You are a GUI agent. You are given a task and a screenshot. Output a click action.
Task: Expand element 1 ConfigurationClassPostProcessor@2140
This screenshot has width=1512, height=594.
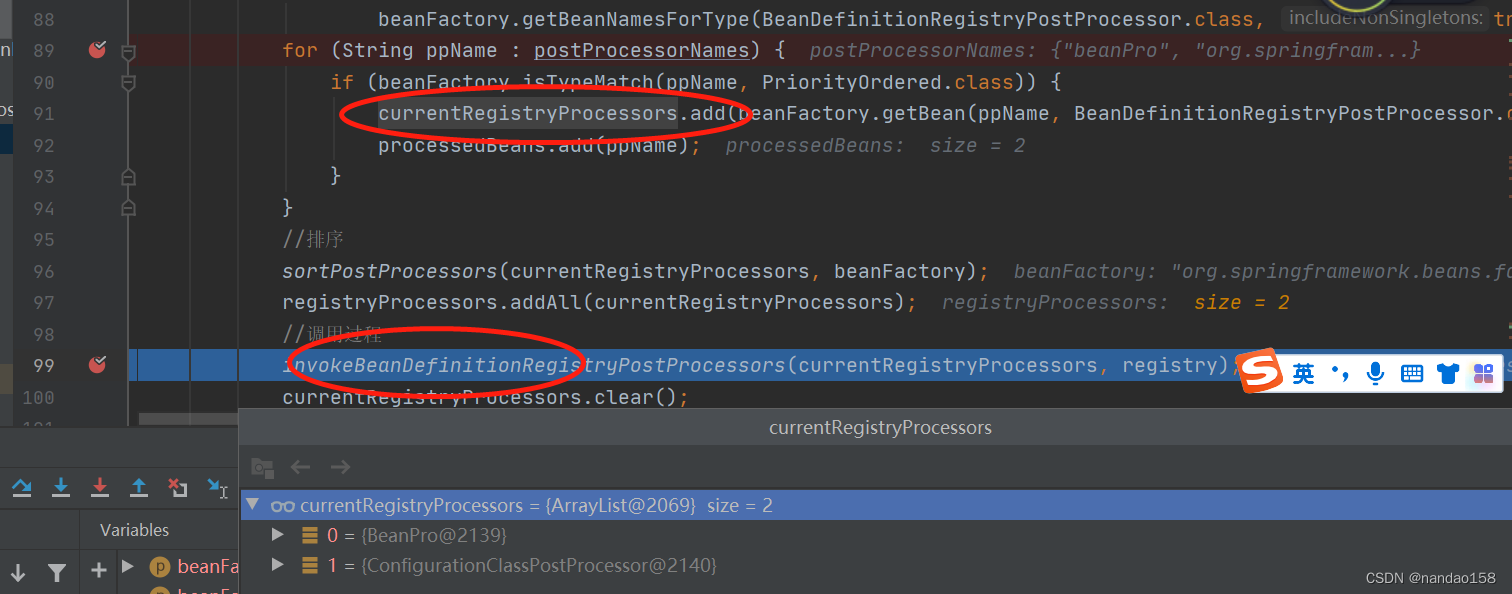coord(278,565)
